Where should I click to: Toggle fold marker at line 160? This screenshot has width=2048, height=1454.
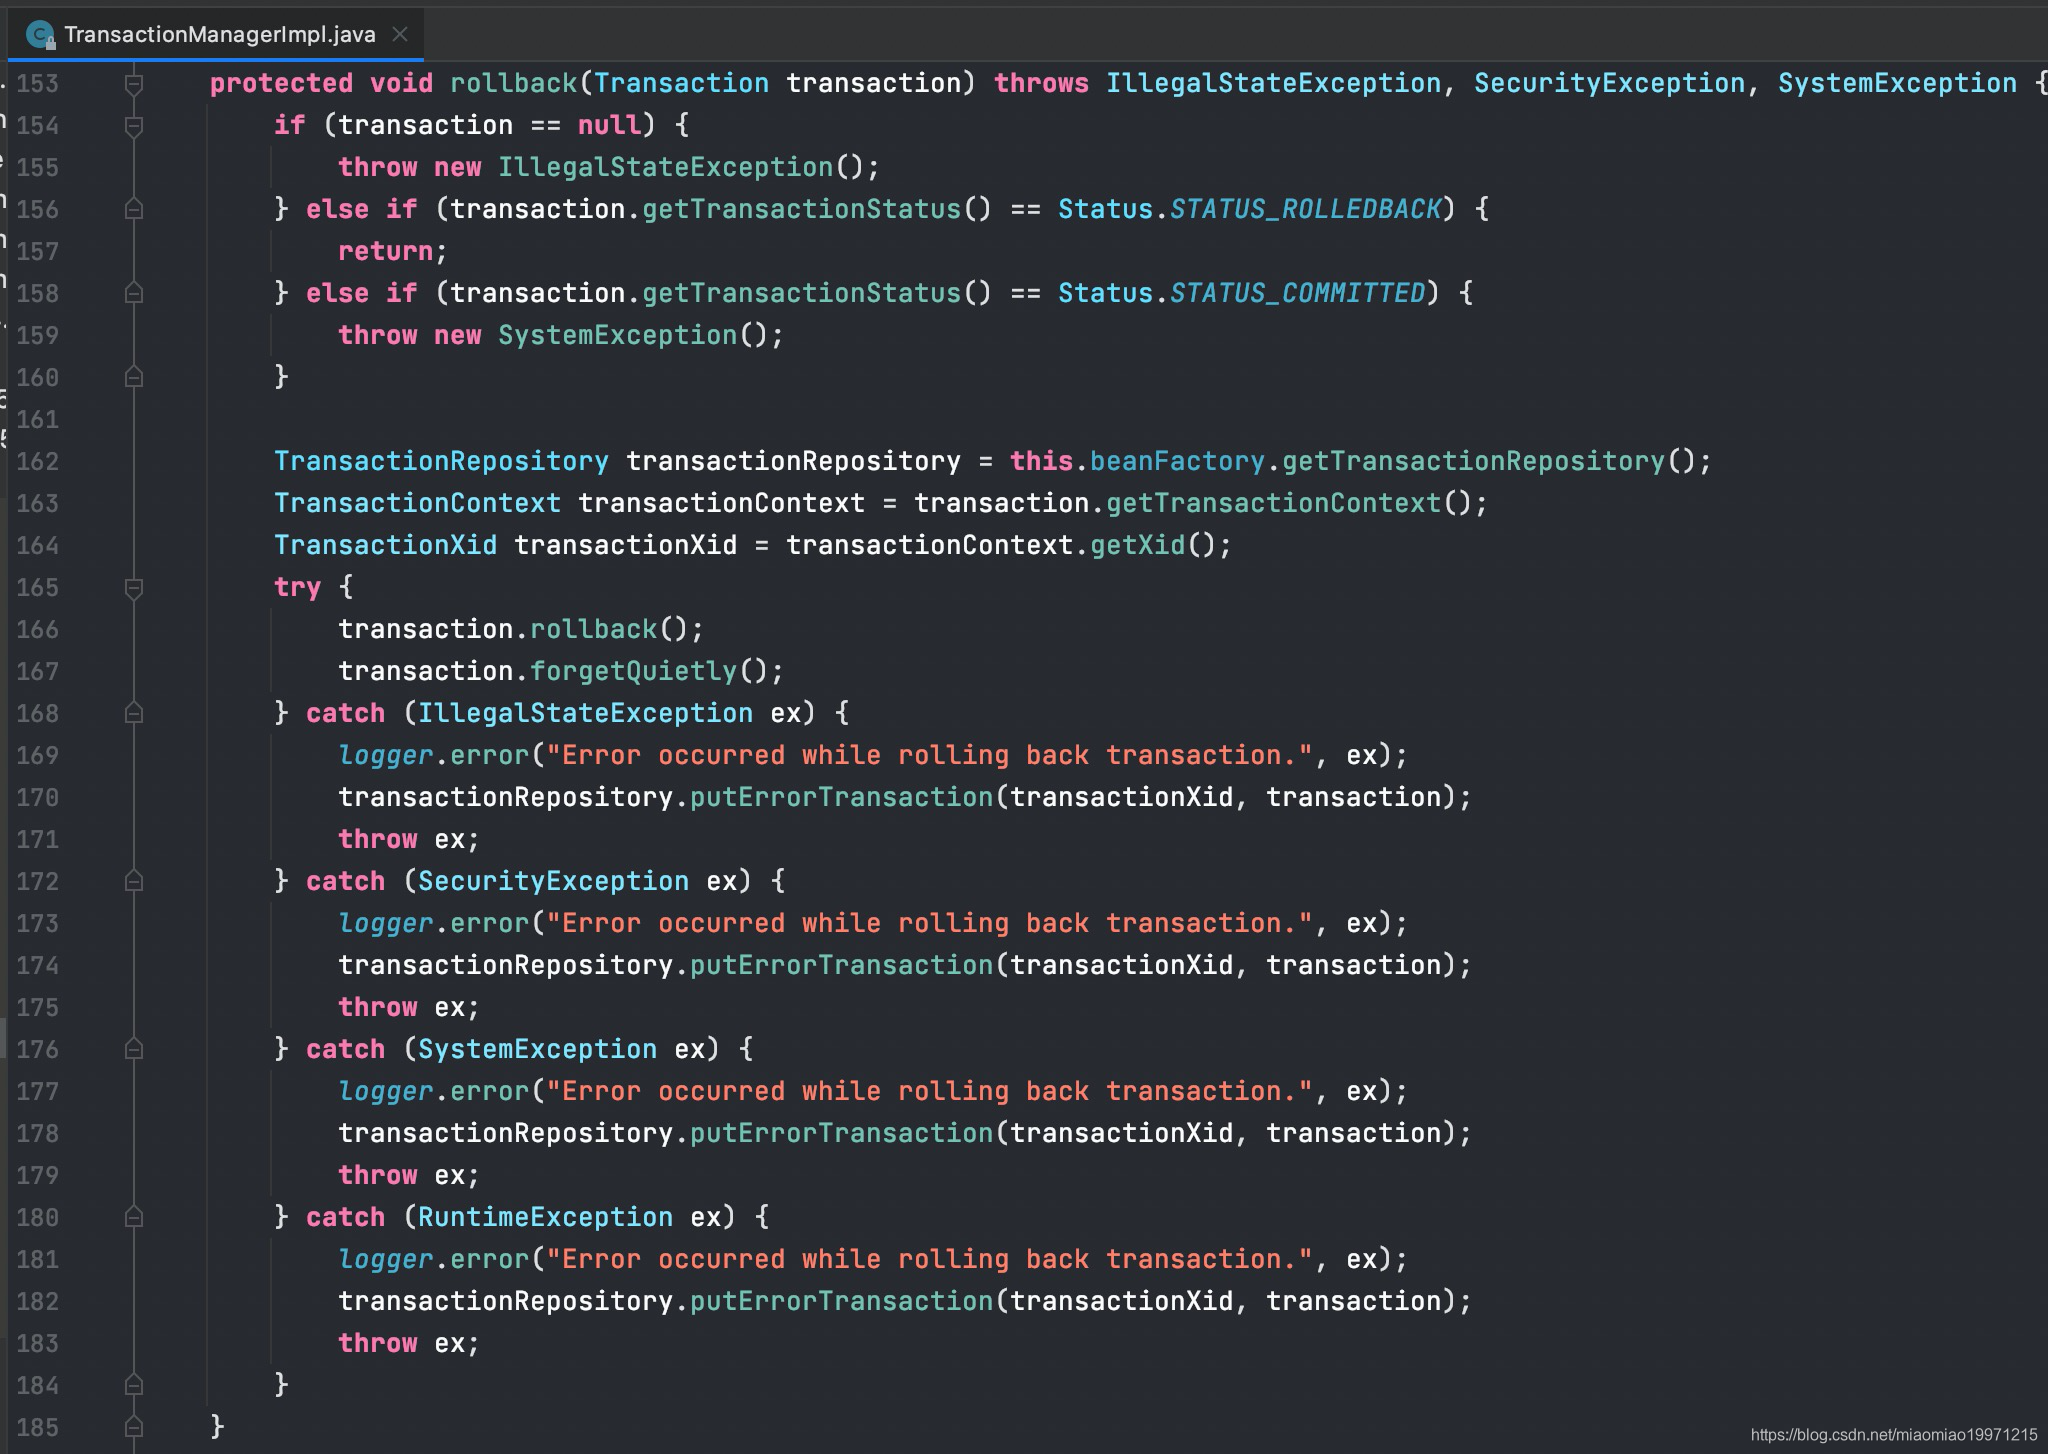click(x=134, y=378)
